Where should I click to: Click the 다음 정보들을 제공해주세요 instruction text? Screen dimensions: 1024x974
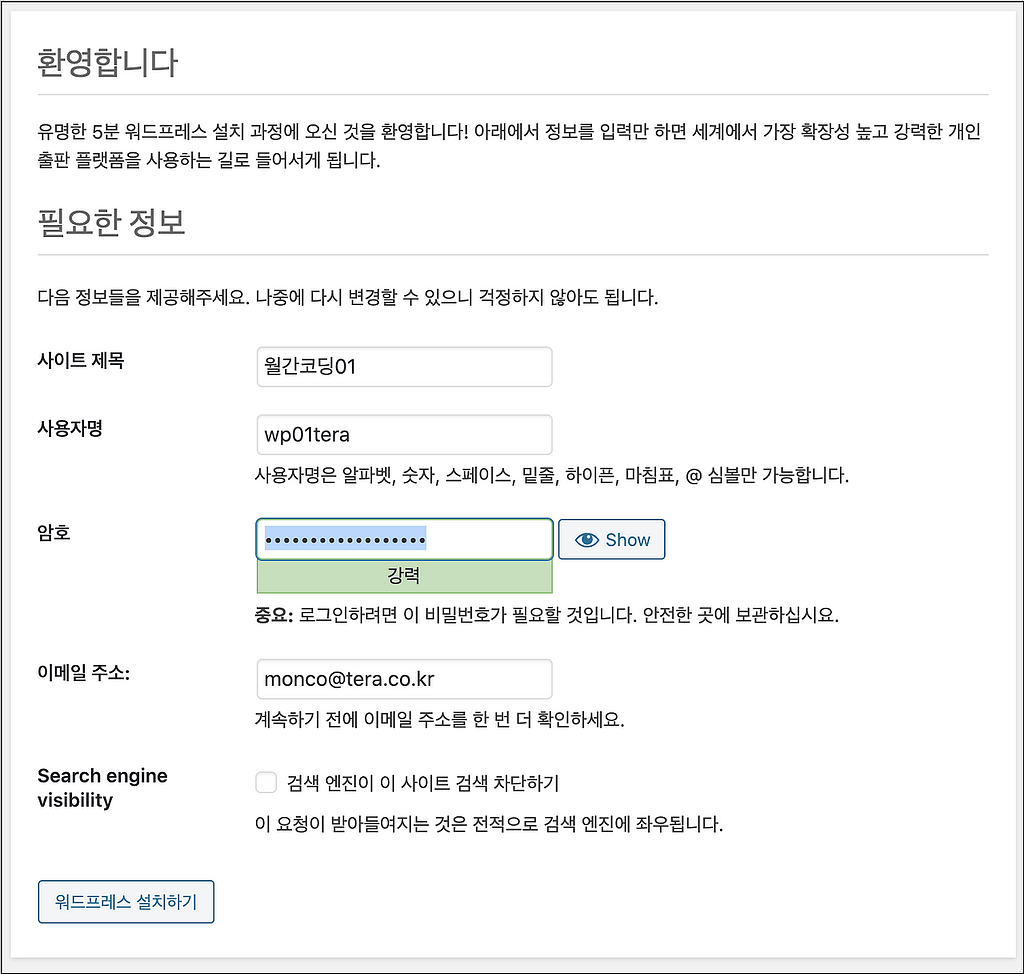click(x=347, y=297)
